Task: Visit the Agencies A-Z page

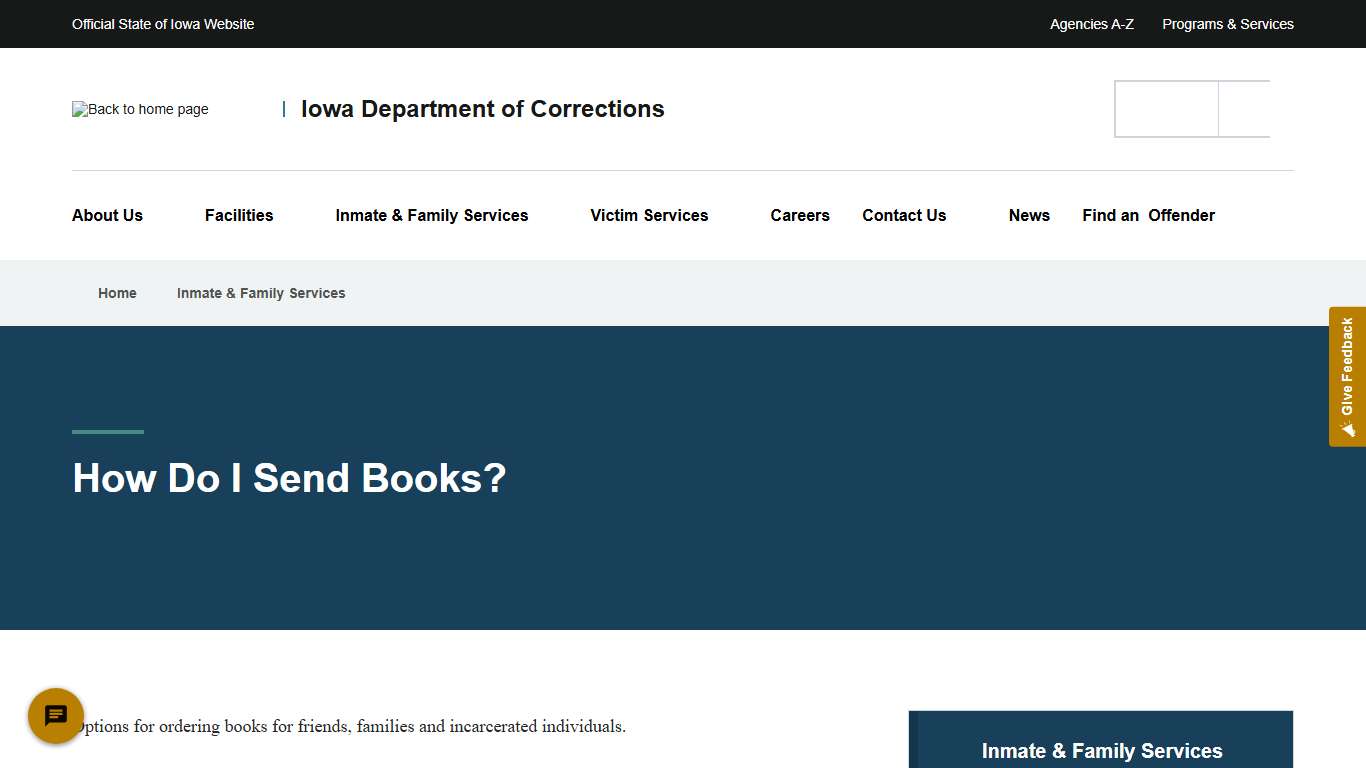Action: pyautogui.click(x=1091, y=23)
